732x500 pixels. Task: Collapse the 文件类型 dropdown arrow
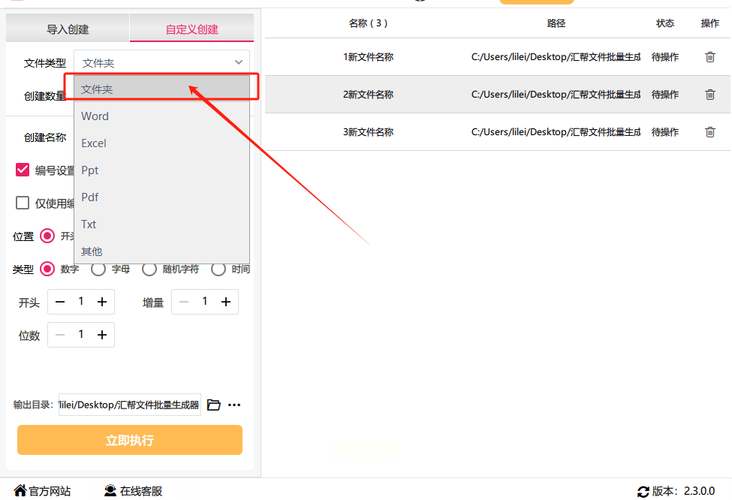pos(239,62)
